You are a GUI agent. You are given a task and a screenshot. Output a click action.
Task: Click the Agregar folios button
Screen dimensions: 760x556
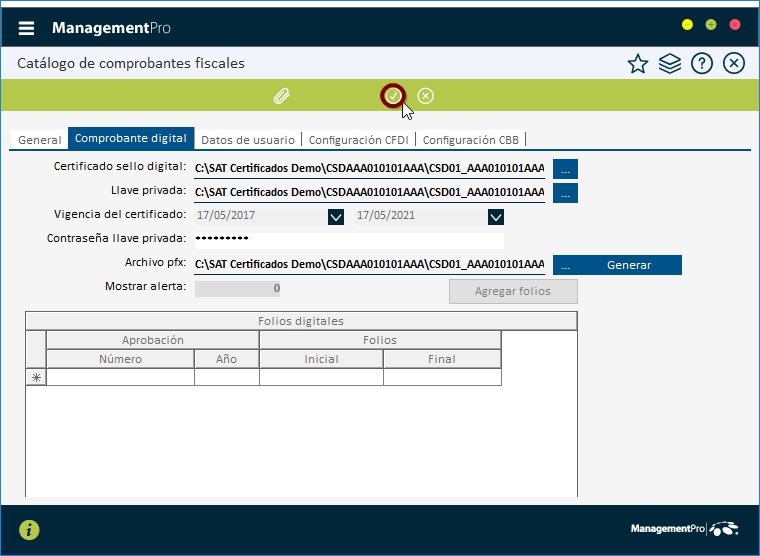point(513,291)
